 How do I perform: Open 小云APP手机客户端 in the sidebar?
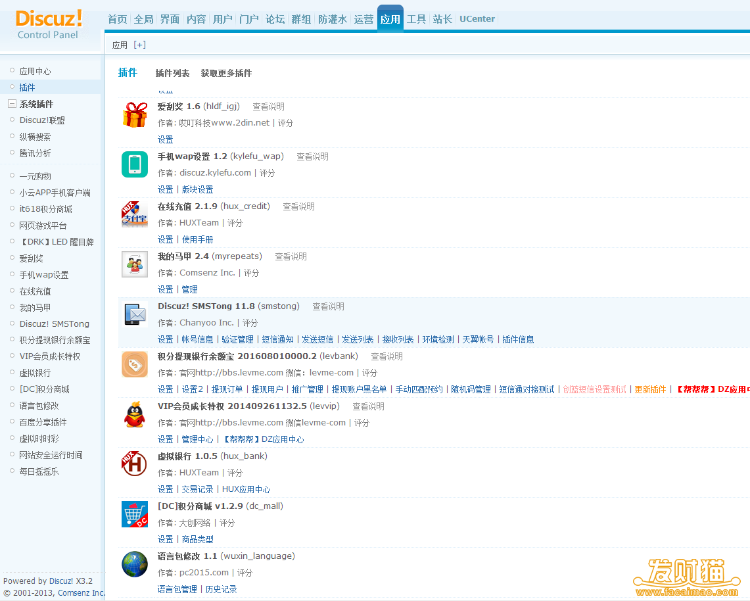(55, 193)
